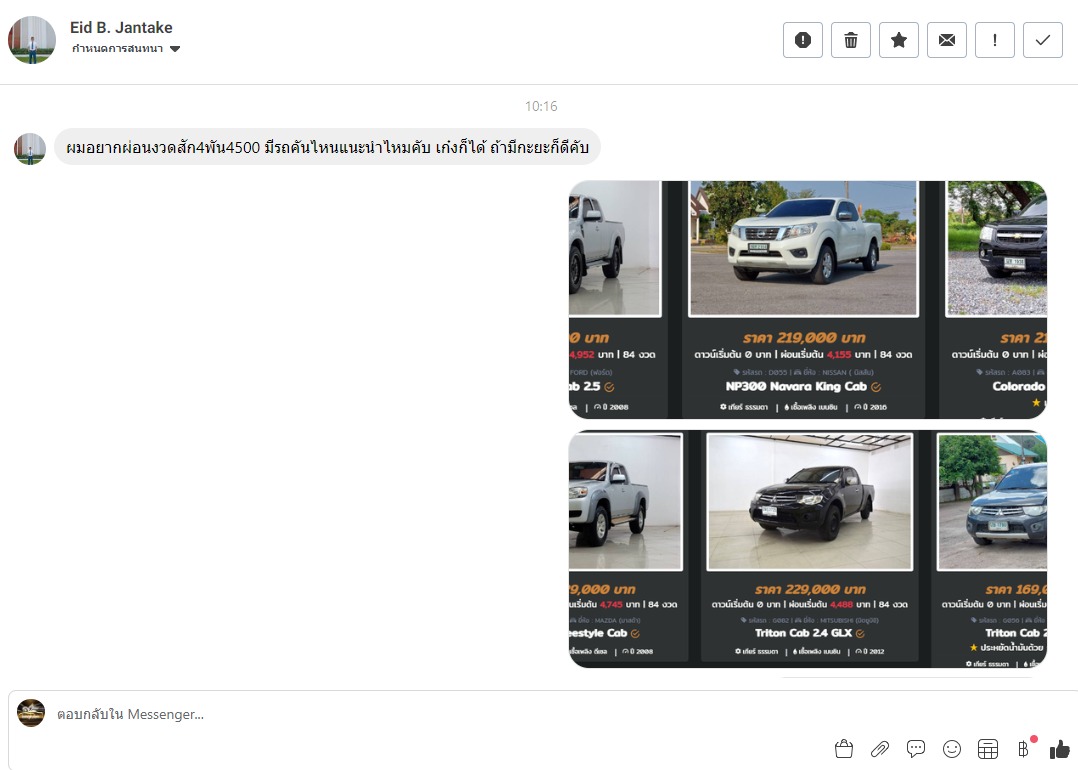The height and width of the screenshot is (770, 1078).
Task: Click the customer's message bubble about installments
Action: click(x=327, y=148)
